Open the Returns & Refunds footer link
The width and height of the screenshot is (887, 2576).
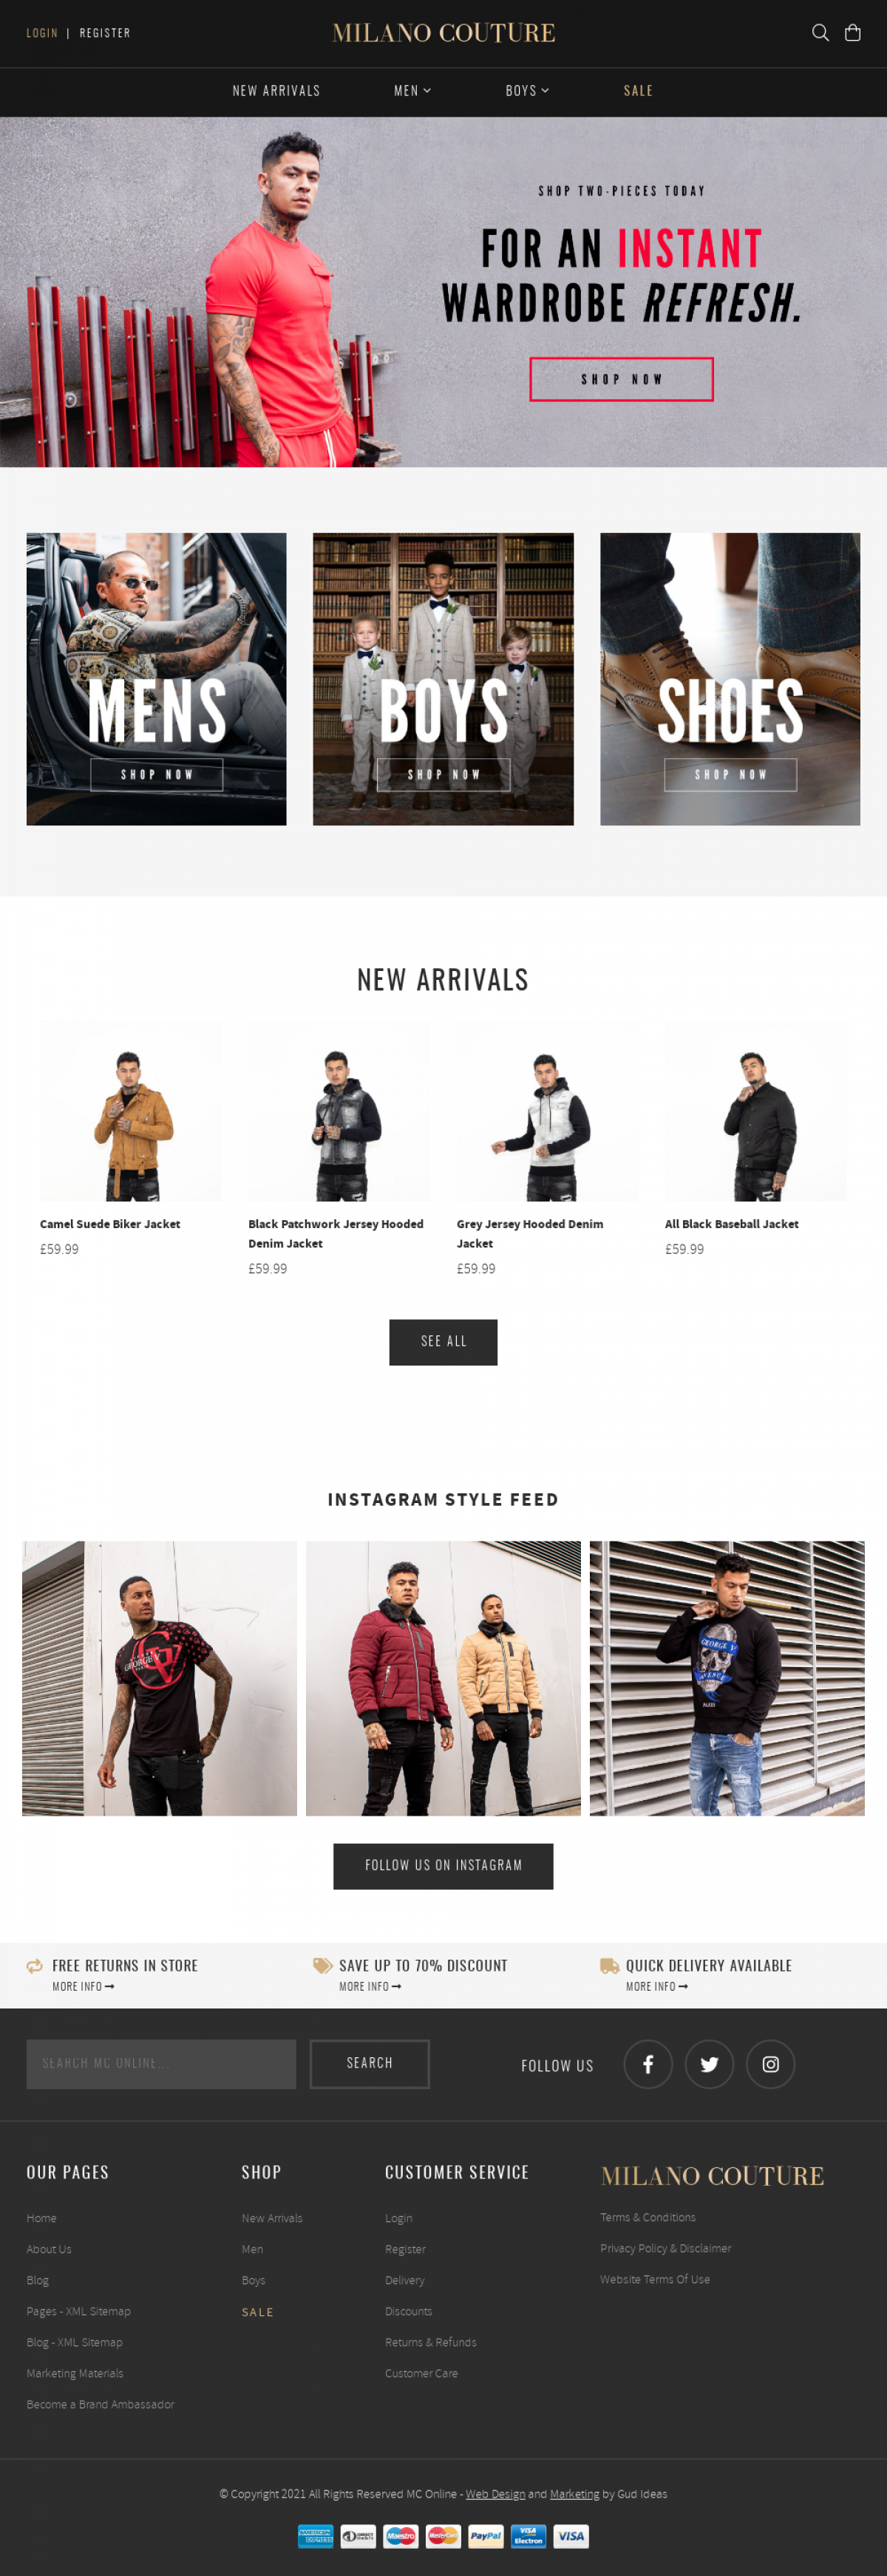430,2342
